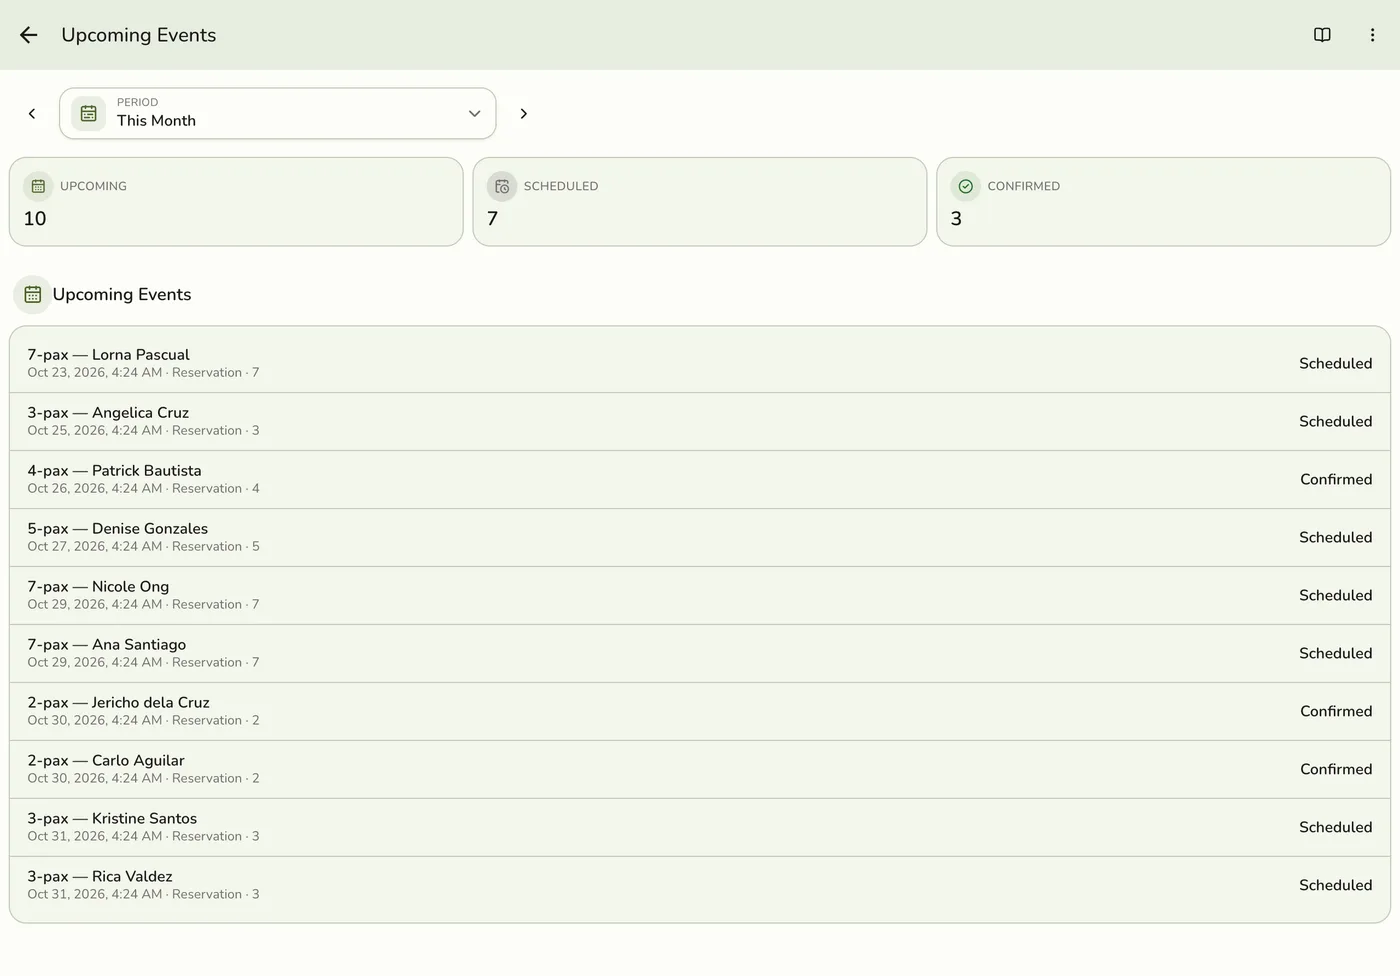Open Angelica Cruz 3-pax reservation
Screen dimensions: 1400x976
(700, 421)
